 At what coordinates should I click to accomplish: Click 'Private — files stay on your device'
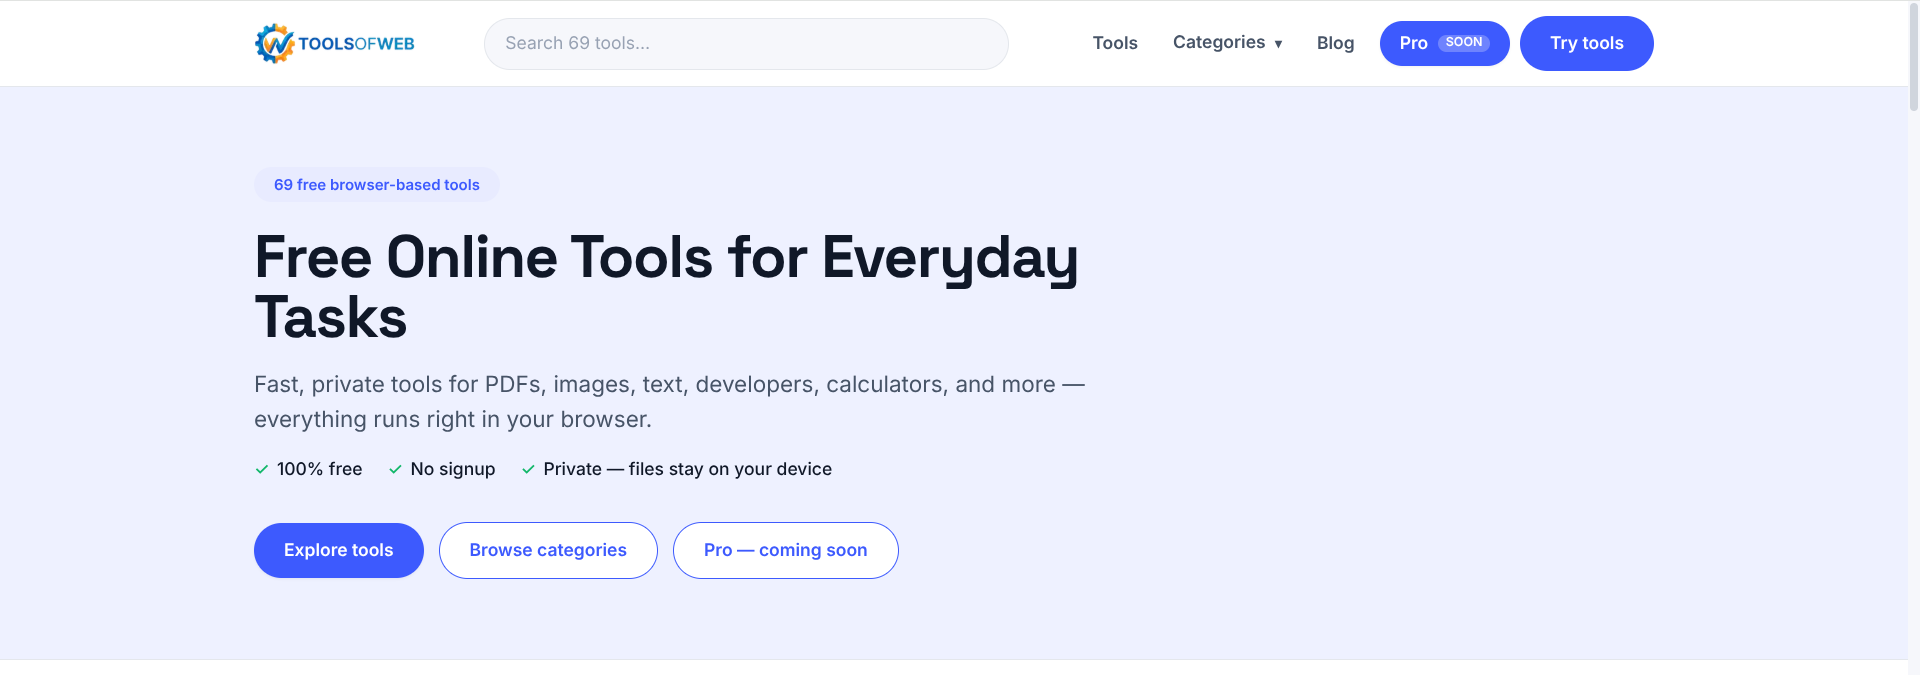[x=688, y=469]
